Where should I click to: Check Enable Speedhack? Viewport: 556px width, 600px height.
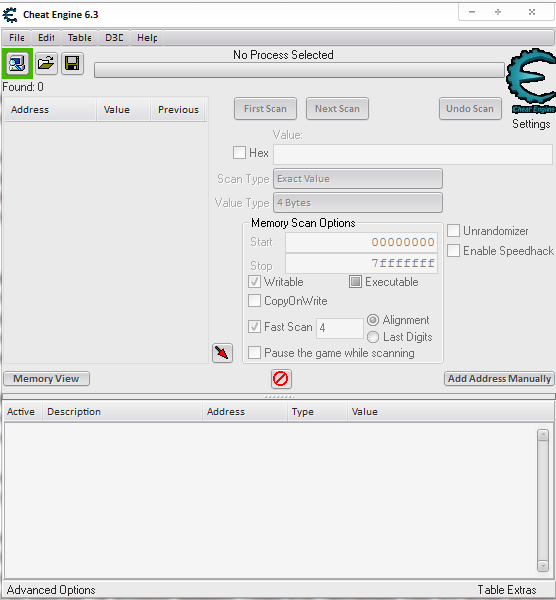(x=453, y=251)
